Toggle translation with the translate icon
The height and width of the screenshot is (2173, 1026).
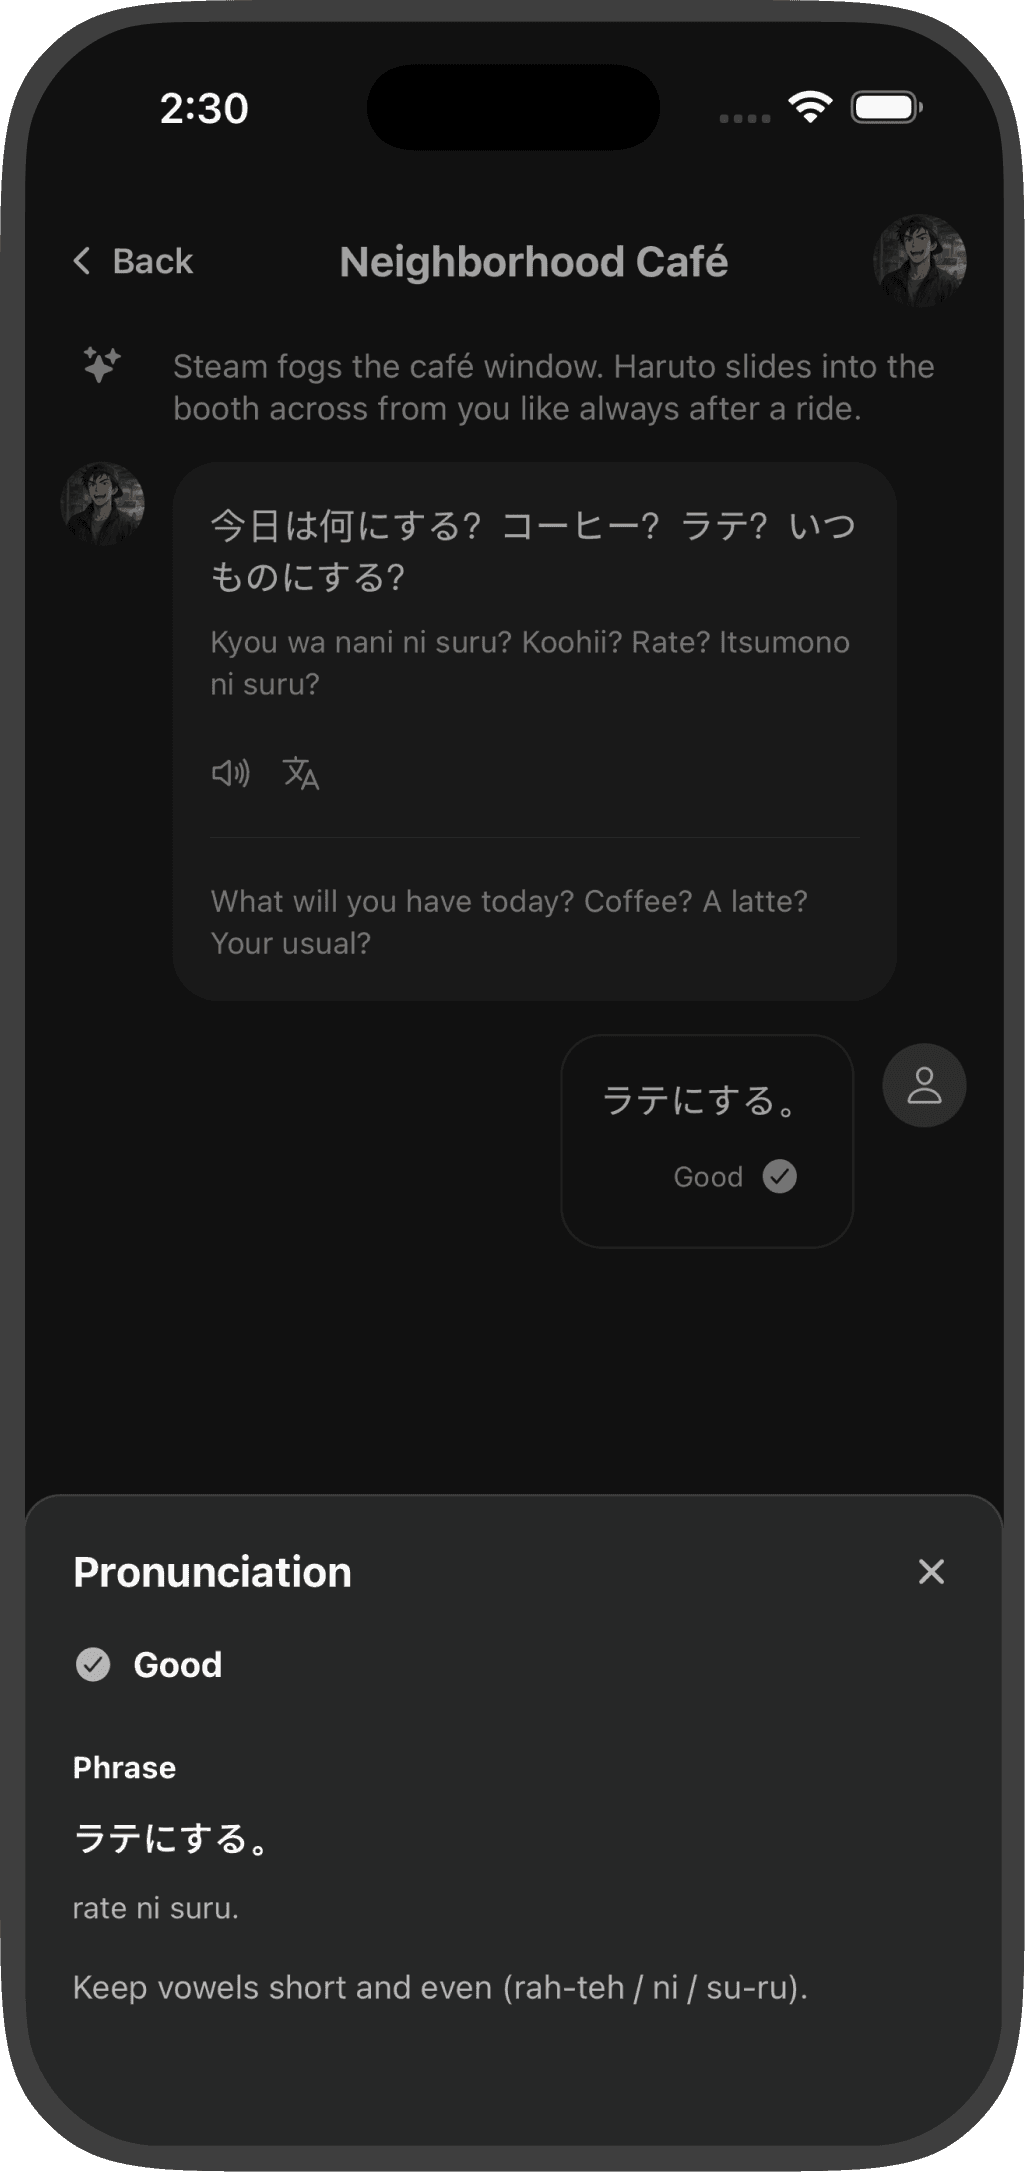pos(301,773)
